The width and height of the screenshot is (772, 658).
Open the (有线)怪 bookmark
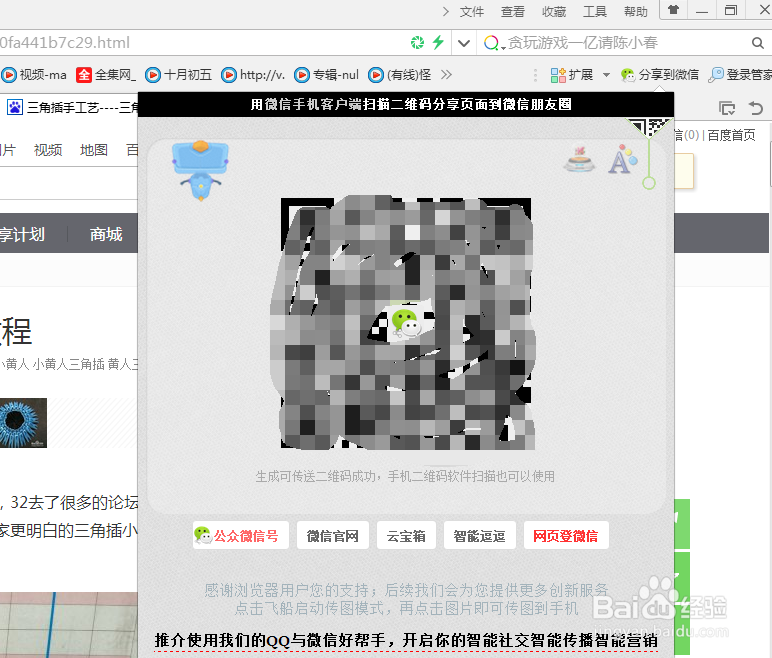(x=400, y=75)
